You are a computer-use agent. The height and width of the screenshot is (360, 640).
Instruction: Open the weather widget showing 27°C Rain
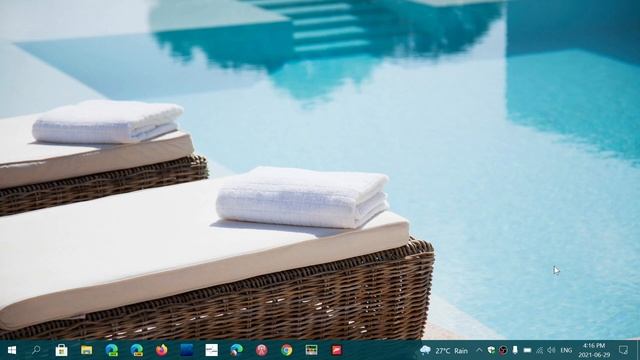(x=444, y=351)
